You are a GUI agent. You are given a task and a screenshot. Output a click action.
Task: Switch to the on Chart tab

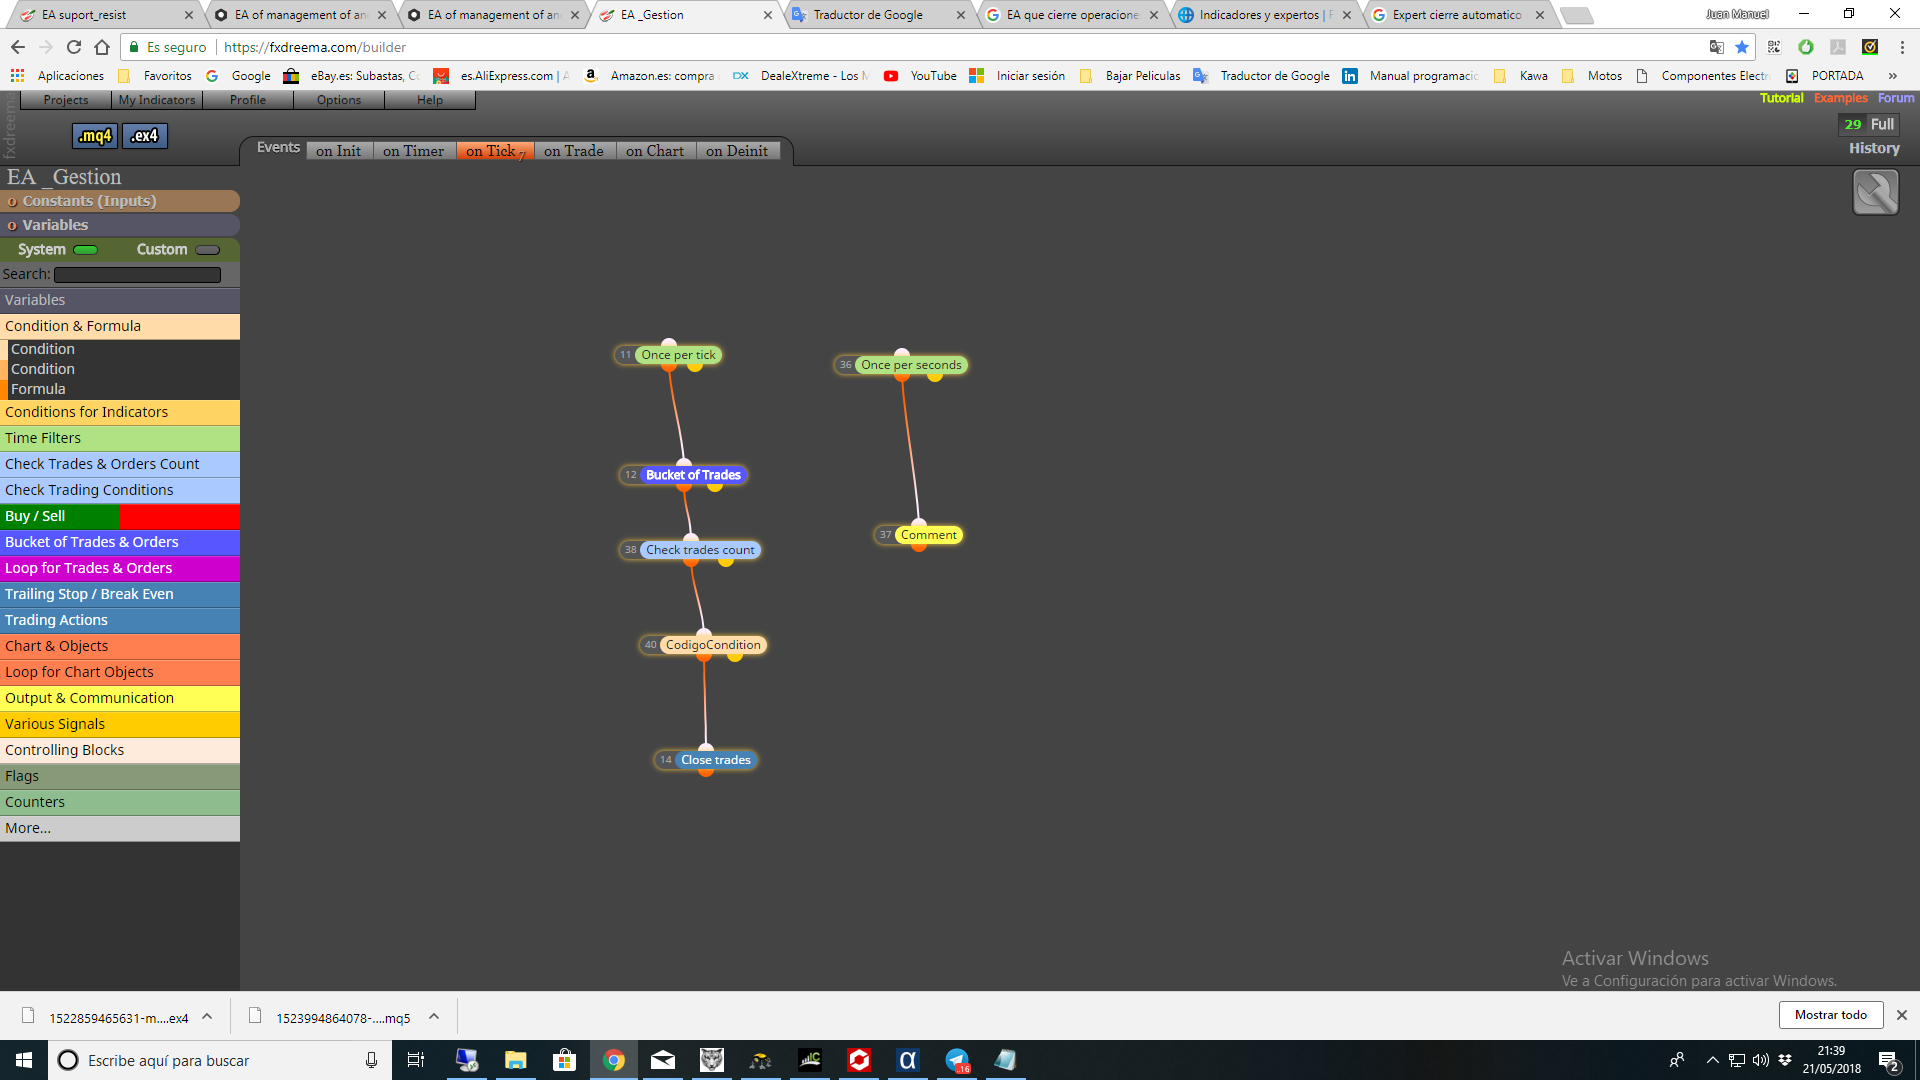(655, 151)
